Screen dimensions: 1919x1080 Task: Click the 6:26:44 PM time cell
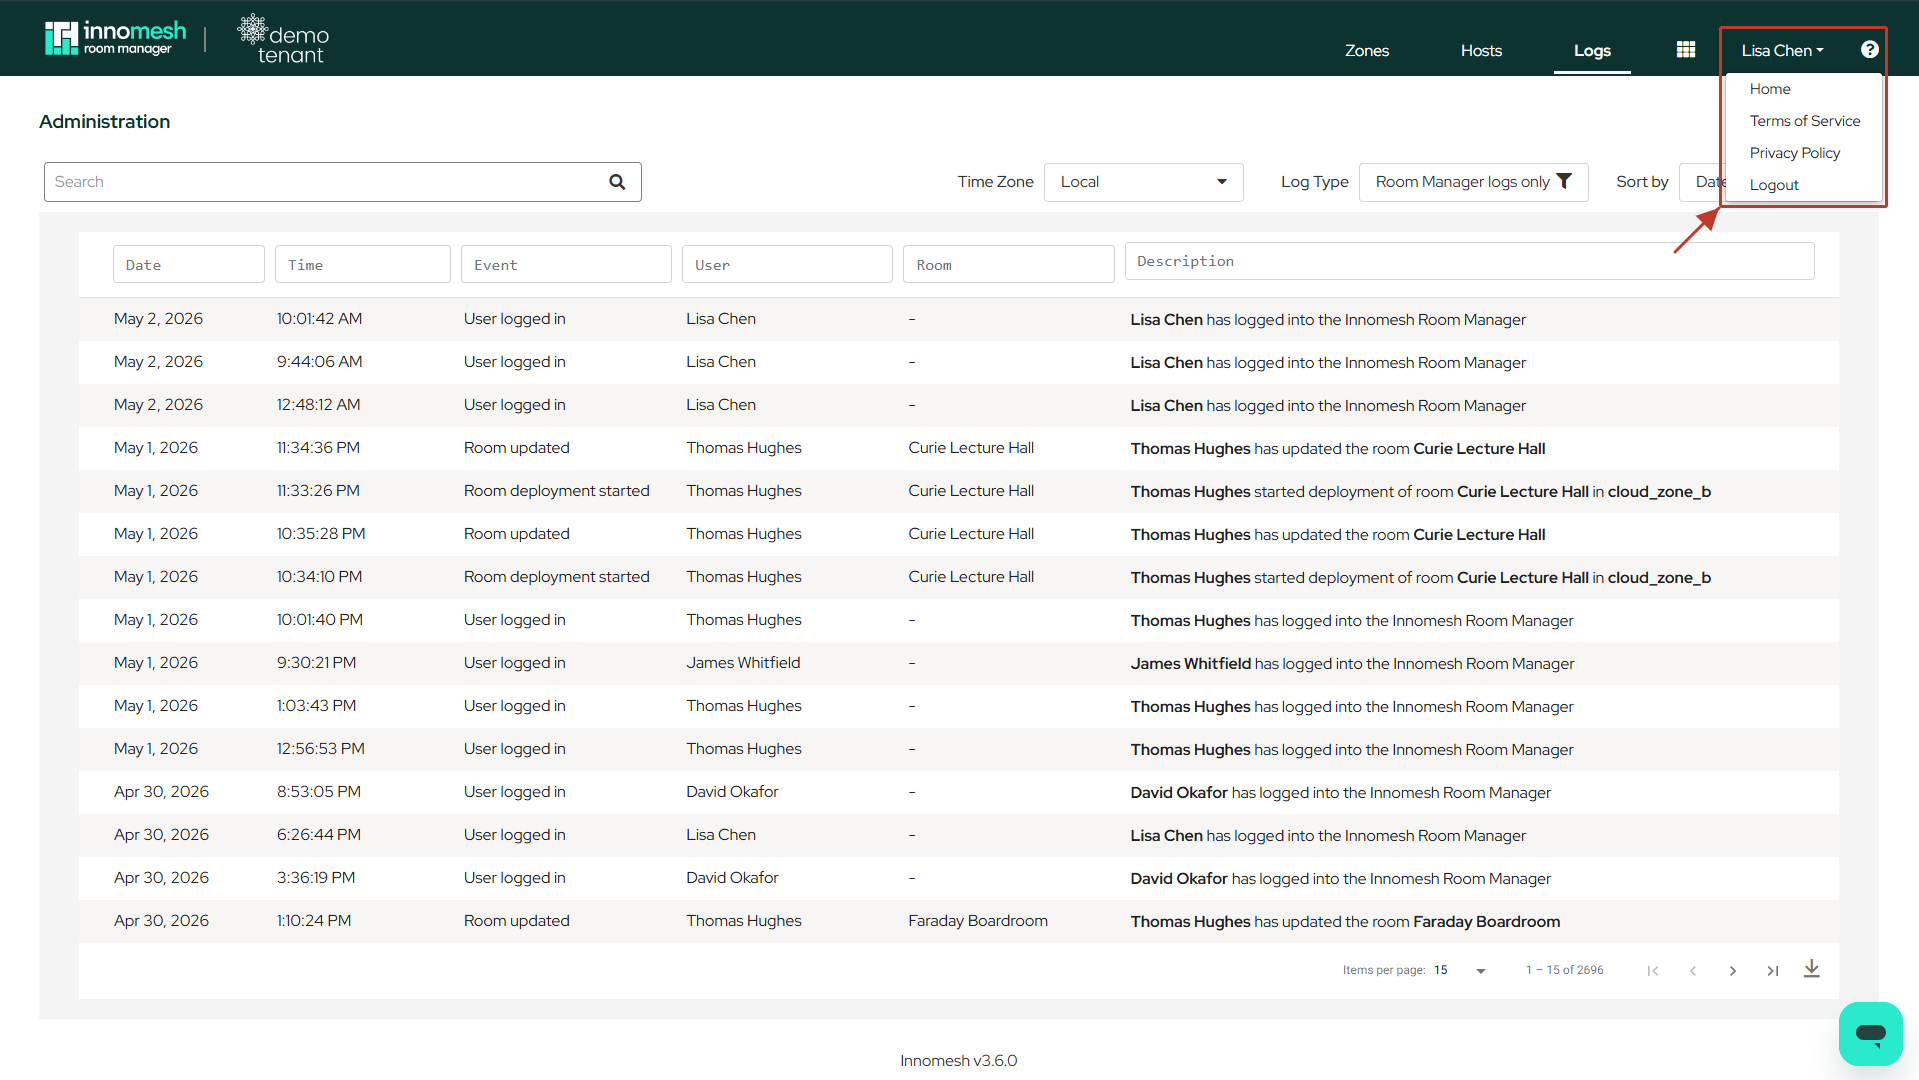click(x=318, y=835)
